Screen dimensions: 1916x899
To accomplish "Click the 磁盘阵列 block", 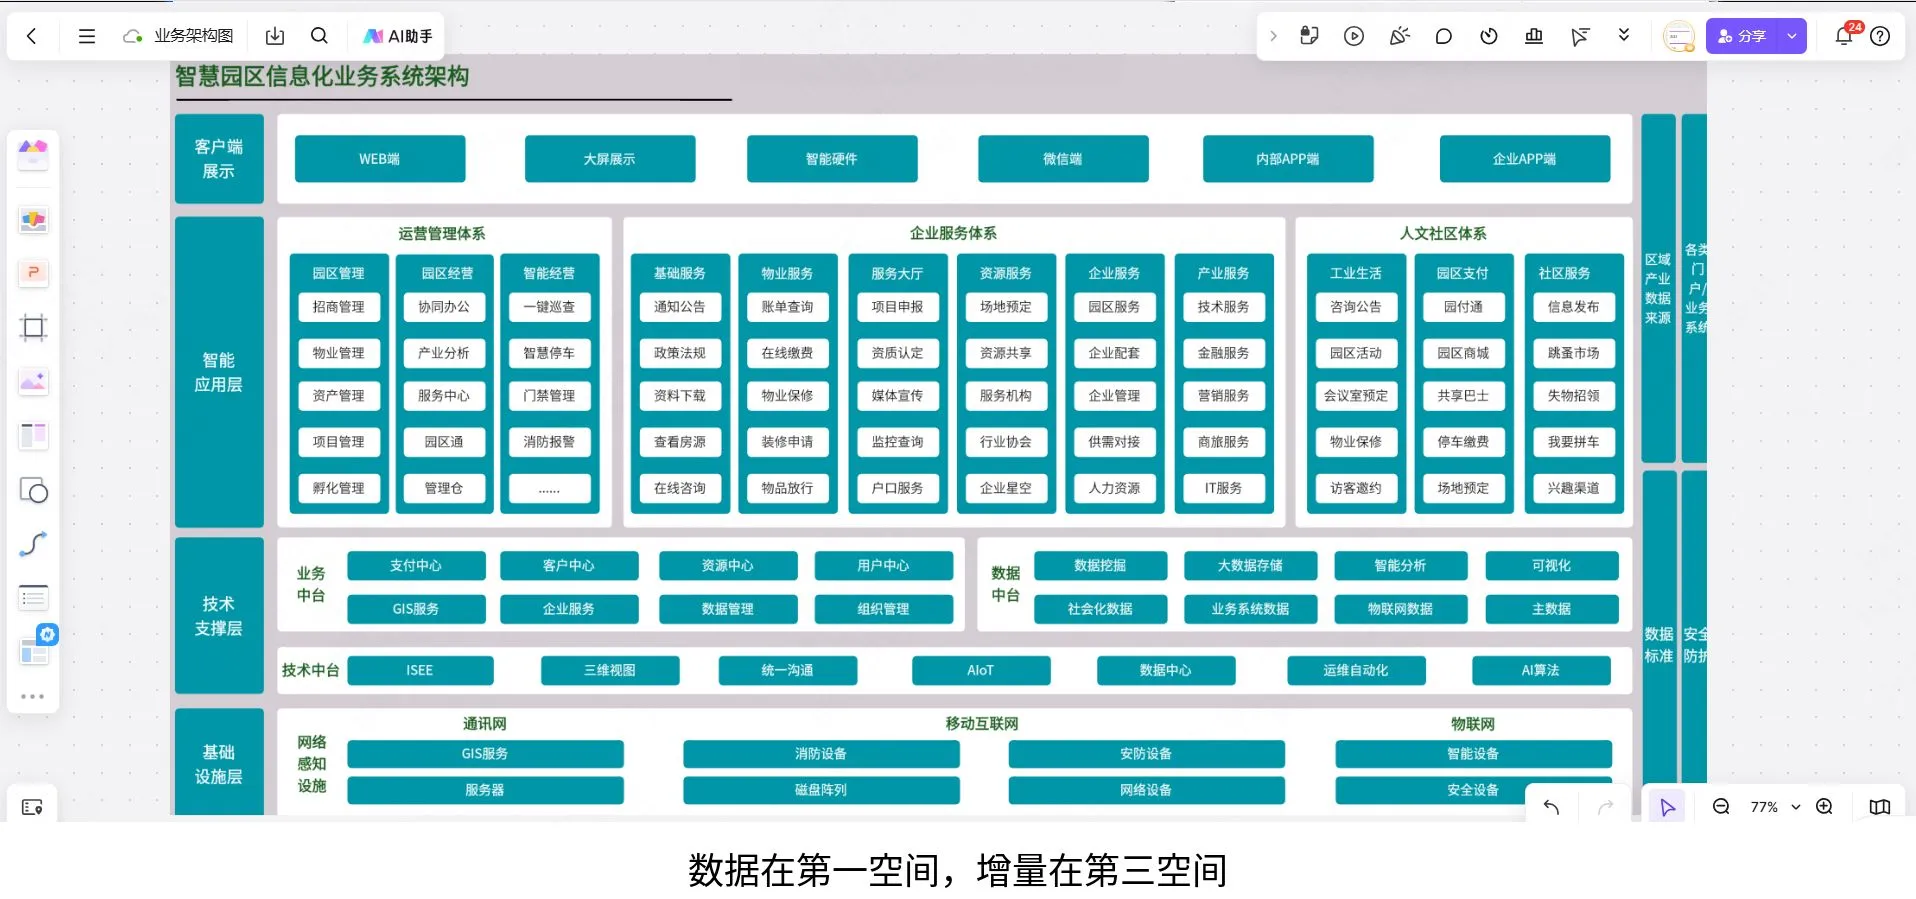I will pos(821,790).
